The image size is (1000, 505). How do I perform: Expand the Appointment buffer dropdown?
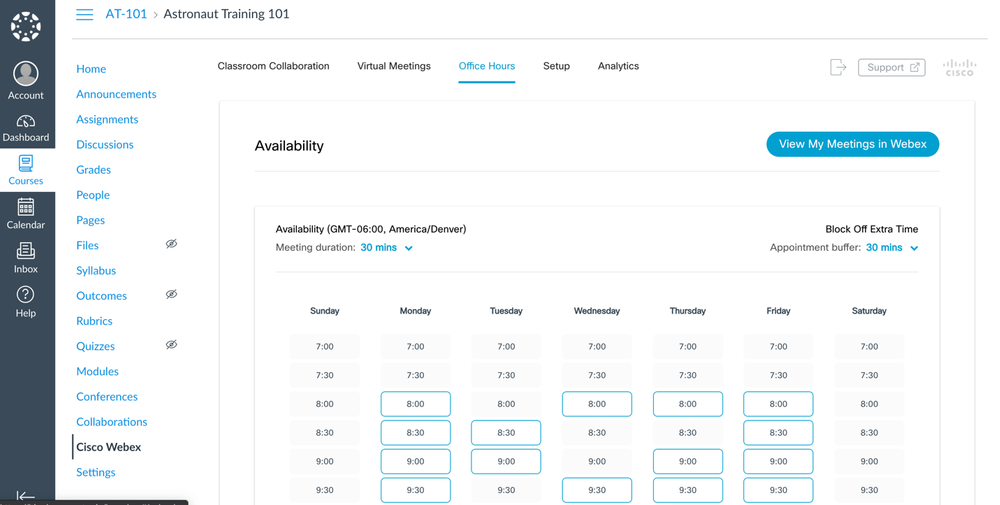(892, 247)
